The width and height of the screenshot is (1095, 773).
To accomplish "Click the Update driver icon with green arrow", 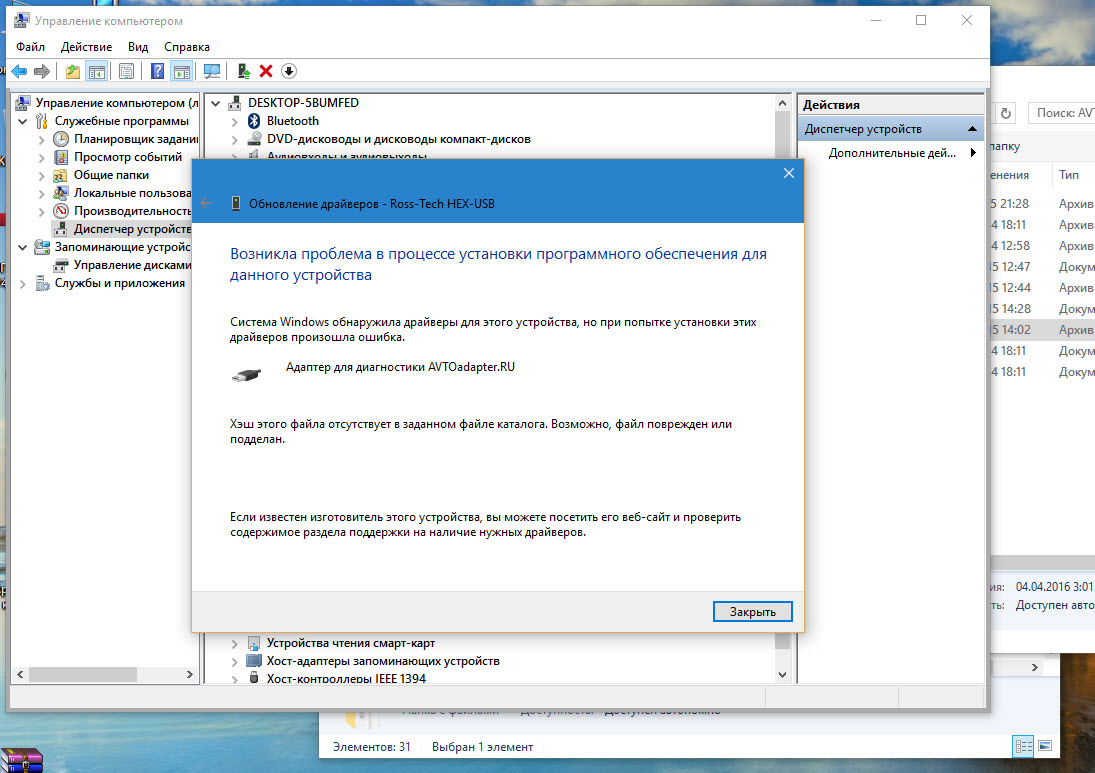I will [243, 71].
